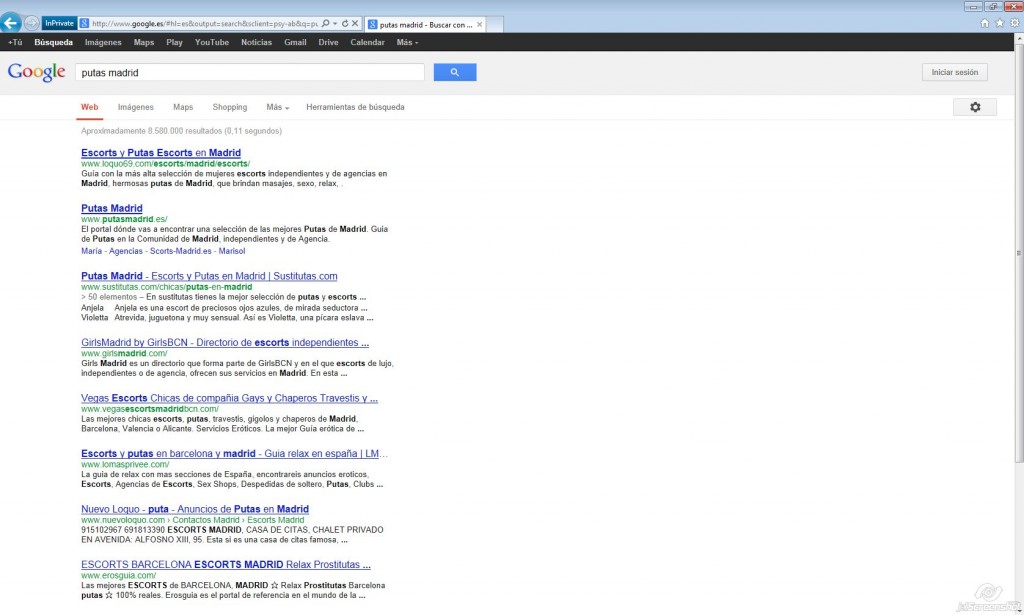Click the green URL 'www.girlsmadrid.com/'
This screenshot has width=1024, height=615.
point(124,353)
